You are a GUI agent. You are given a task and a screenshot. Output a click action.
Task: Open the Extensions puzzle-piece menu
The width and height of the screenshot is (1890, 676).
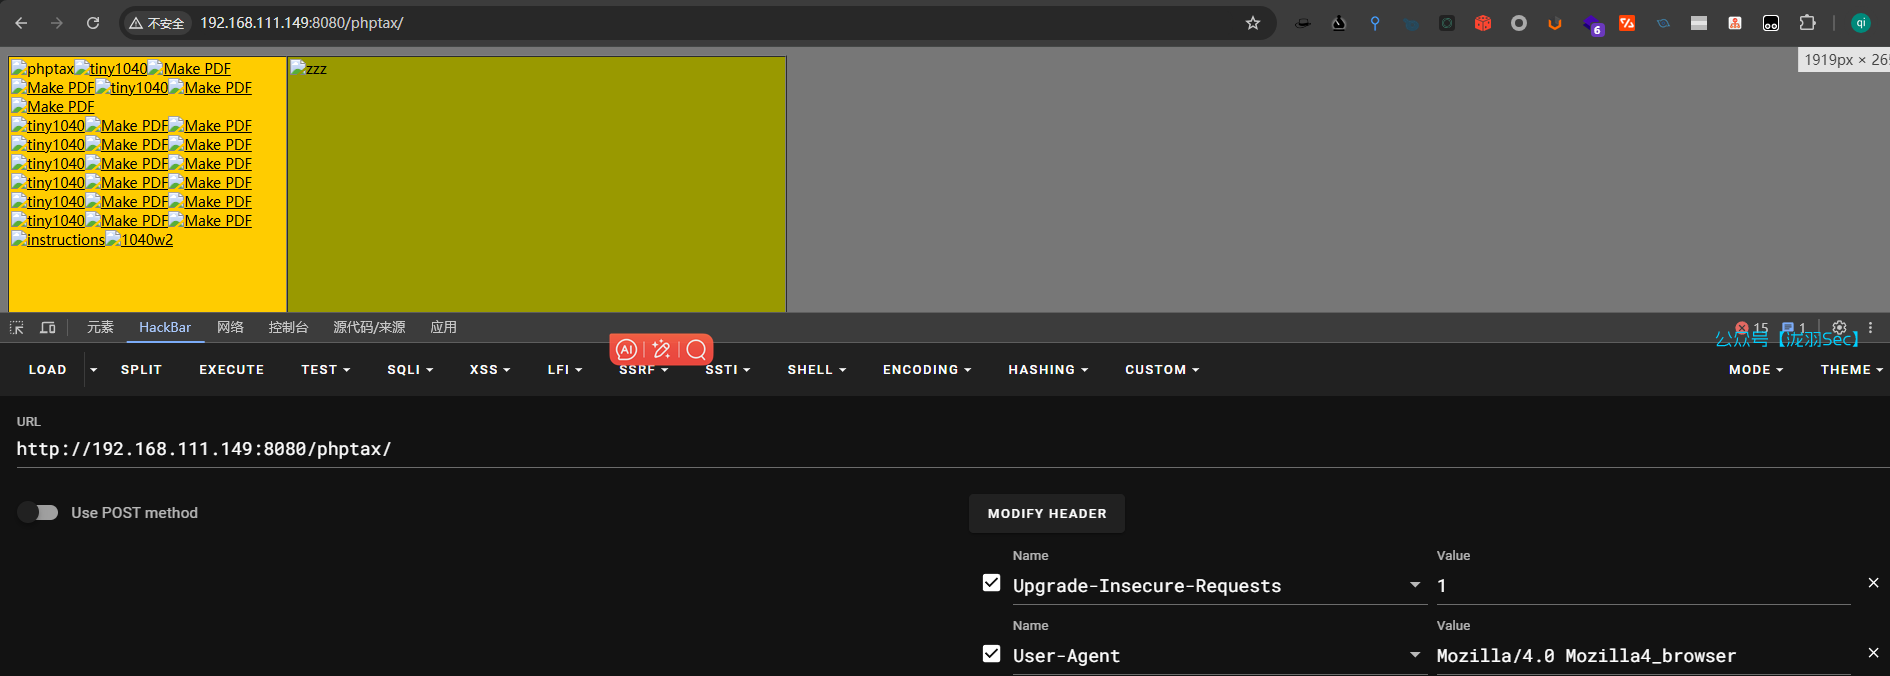(x=1807, y=23)
